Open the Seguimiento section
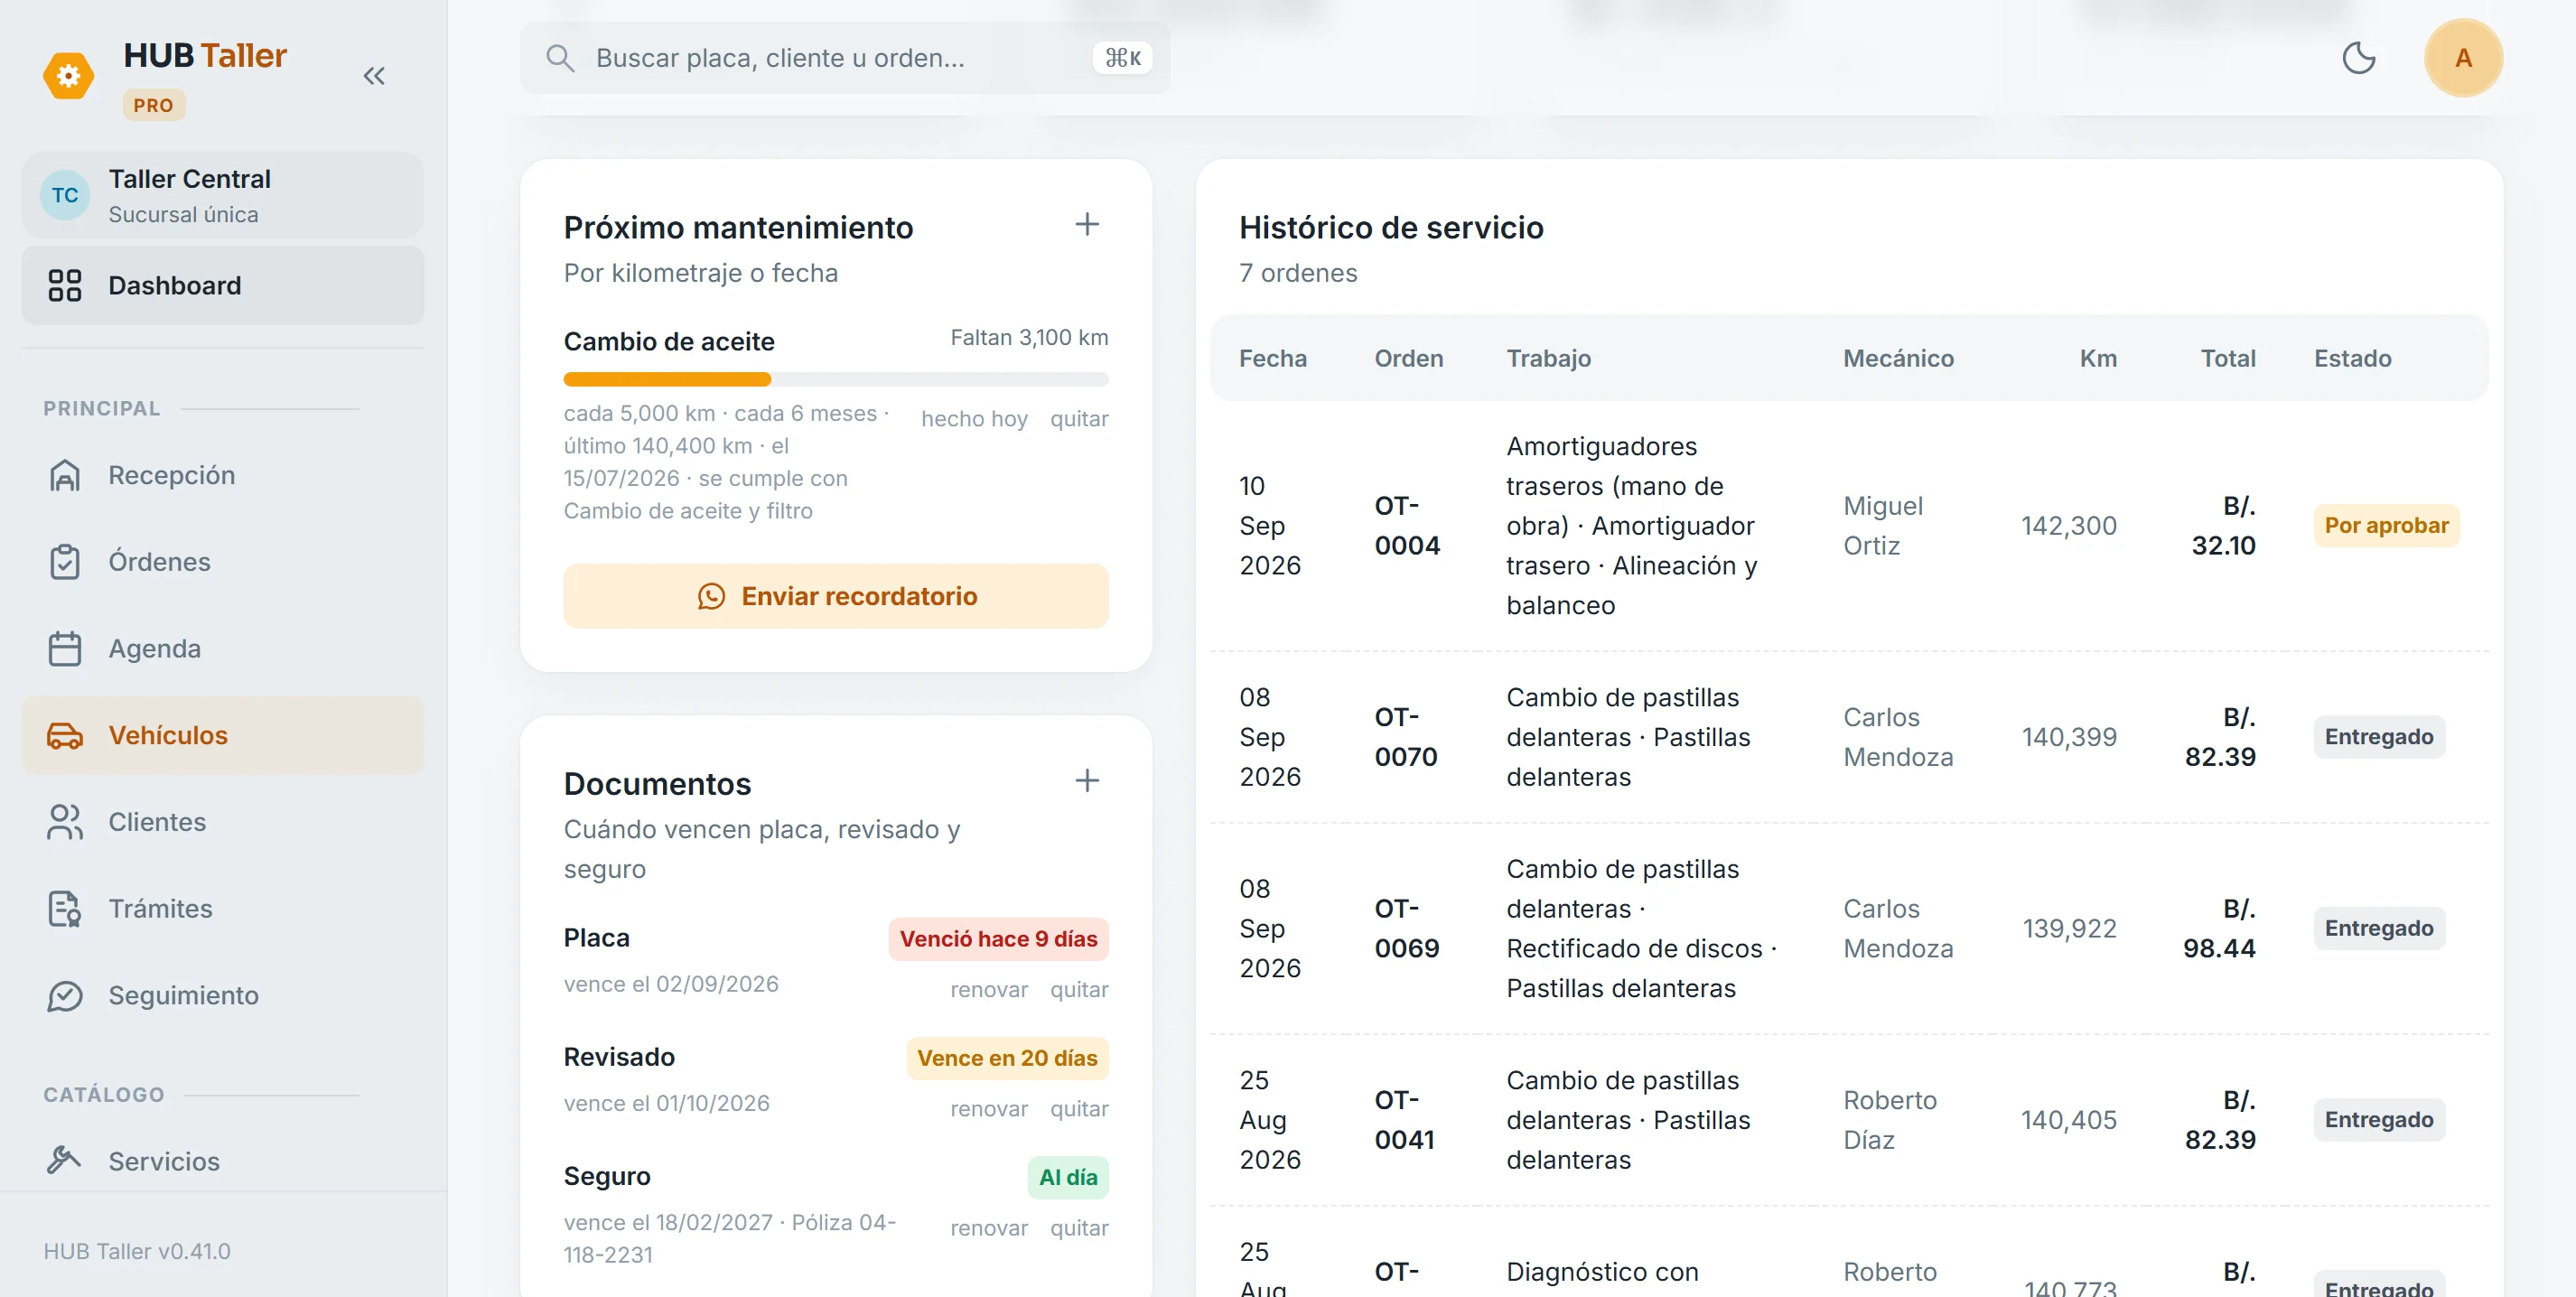Screen dimensions: 2576x1297 (x=223, y=995)
